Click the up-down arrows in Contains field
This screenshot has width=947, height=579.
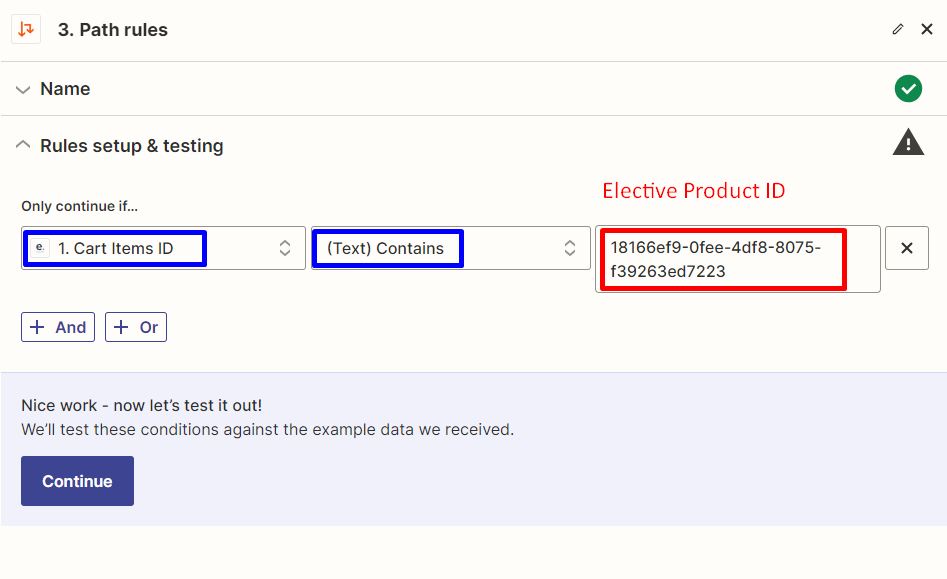(x=570, y=248)
